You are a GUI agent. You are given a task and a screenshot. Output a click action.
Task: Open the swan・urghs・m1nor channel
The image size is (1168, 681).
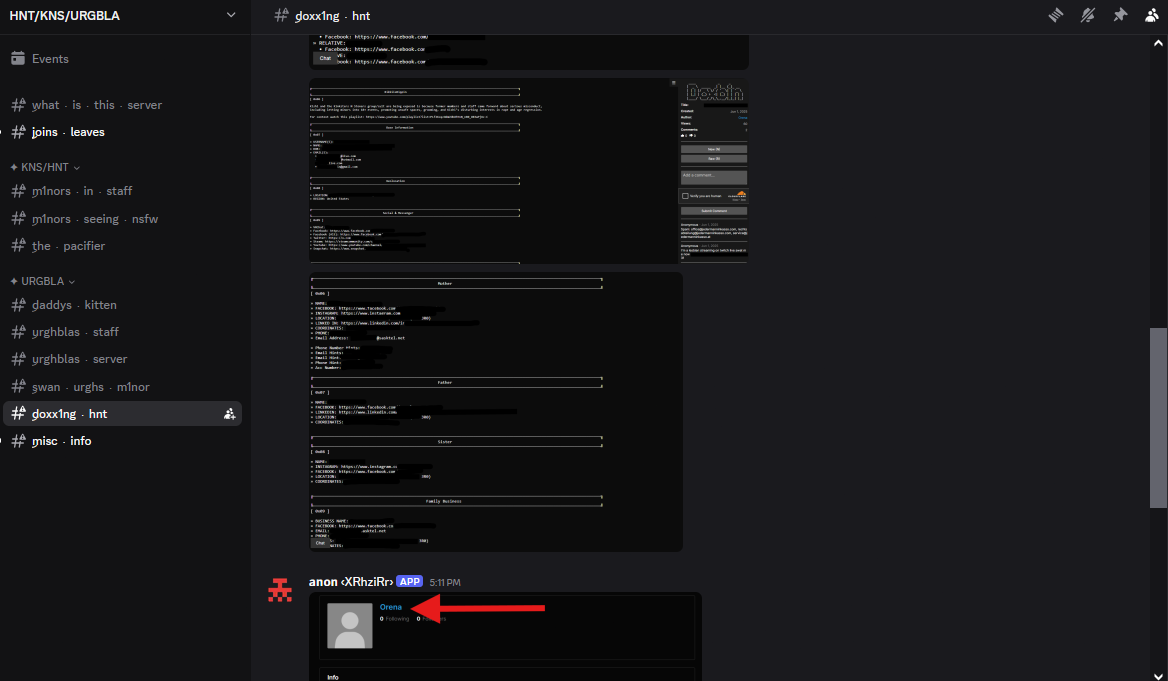123,387
